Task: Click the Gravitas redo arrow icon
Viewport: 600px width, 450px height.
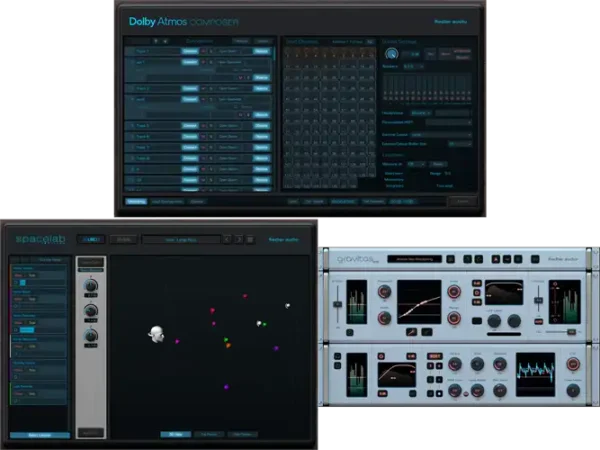Action: coord(479,259)
